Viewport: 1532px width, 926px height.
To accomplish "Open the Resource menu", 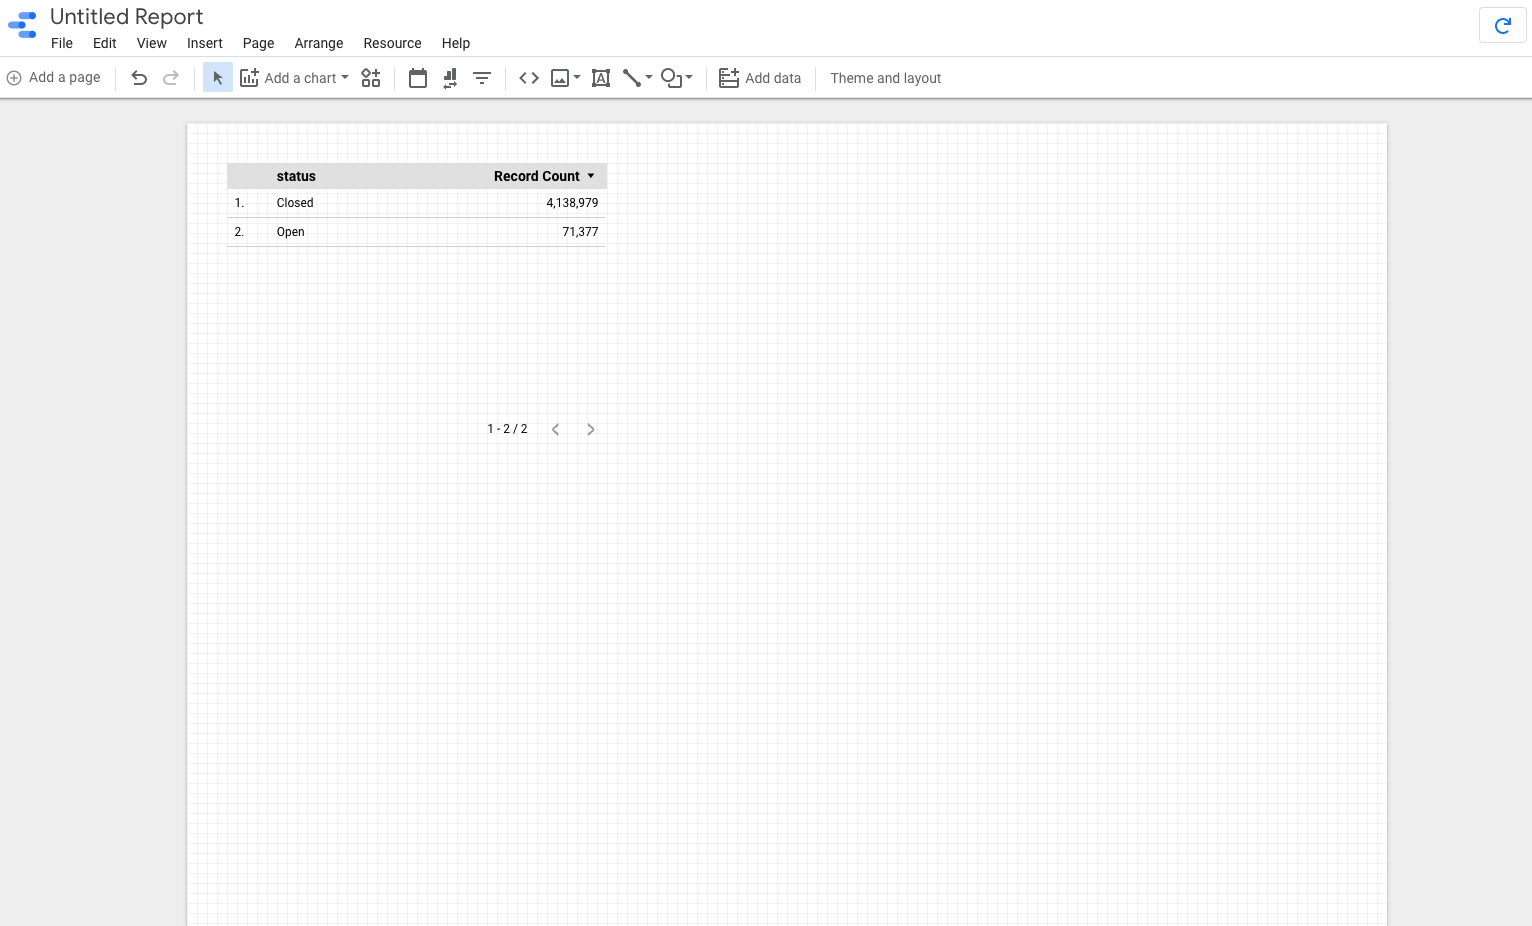I will tap(392, 43).
